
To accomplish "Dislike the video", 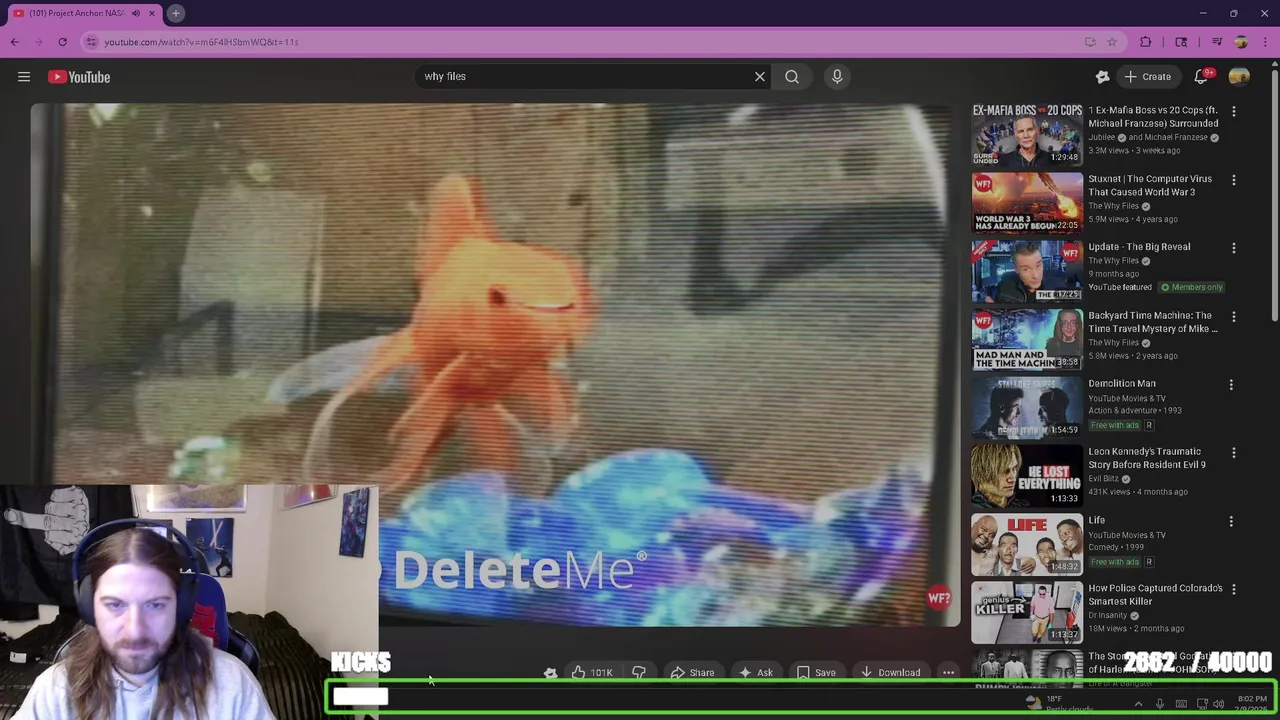I will (639, 673).
